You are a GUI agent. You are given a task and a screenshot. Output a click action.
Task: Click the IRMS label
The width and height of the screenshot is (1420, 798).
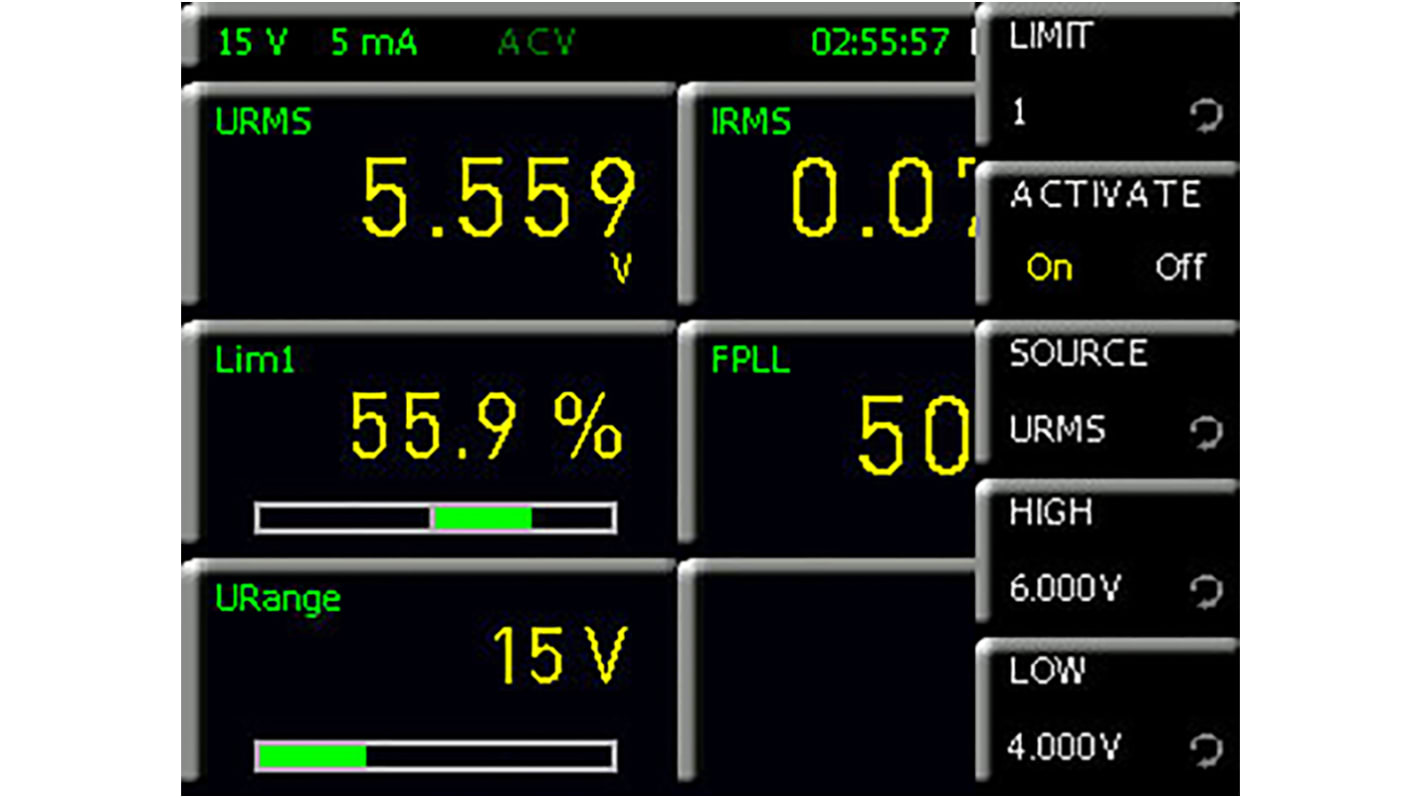click(x=751, y=122)
